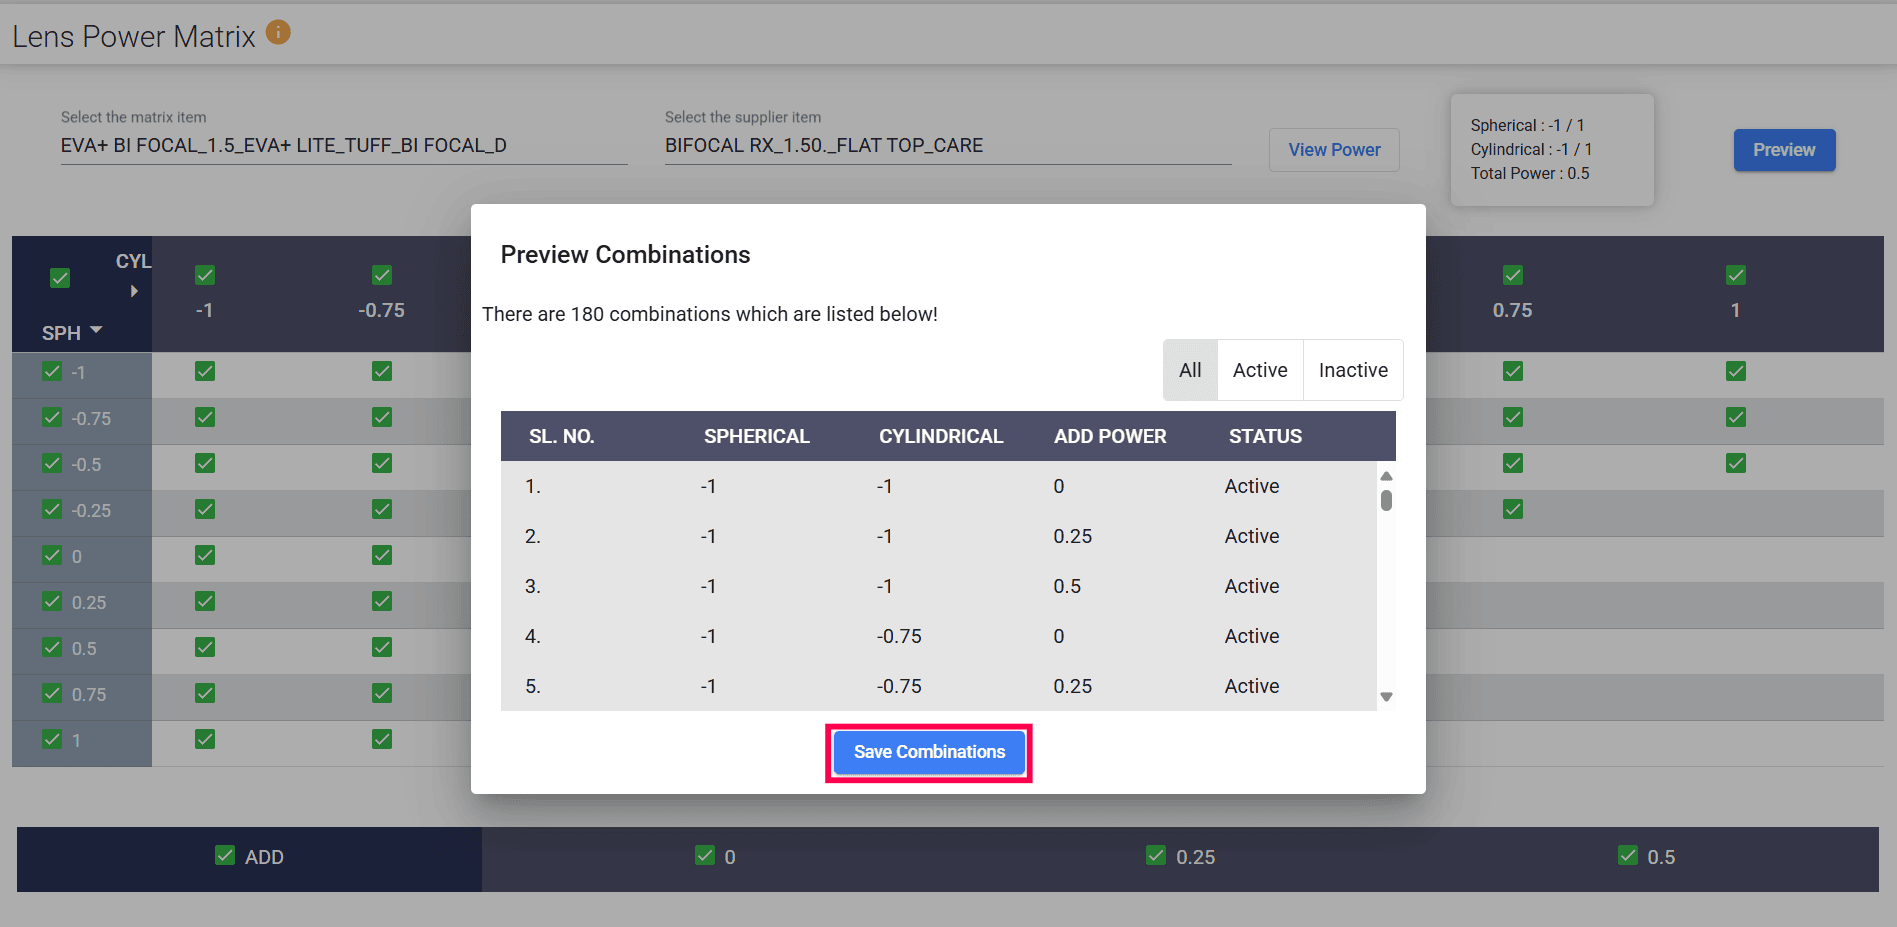The height and width of the screenshot is (927, 1897).
Task: Click the SPH sort down arrow
Action: (x=97, y=330)
